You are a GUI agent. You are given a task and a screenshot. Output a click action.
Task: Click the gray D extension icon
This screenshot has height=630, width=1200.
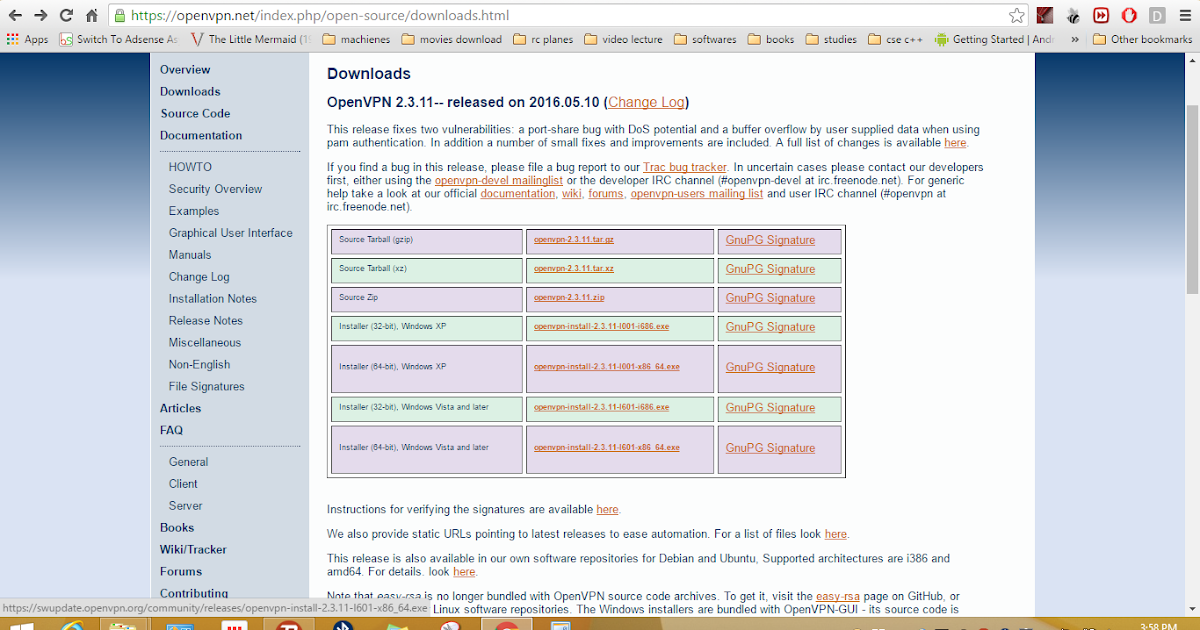1157,16
